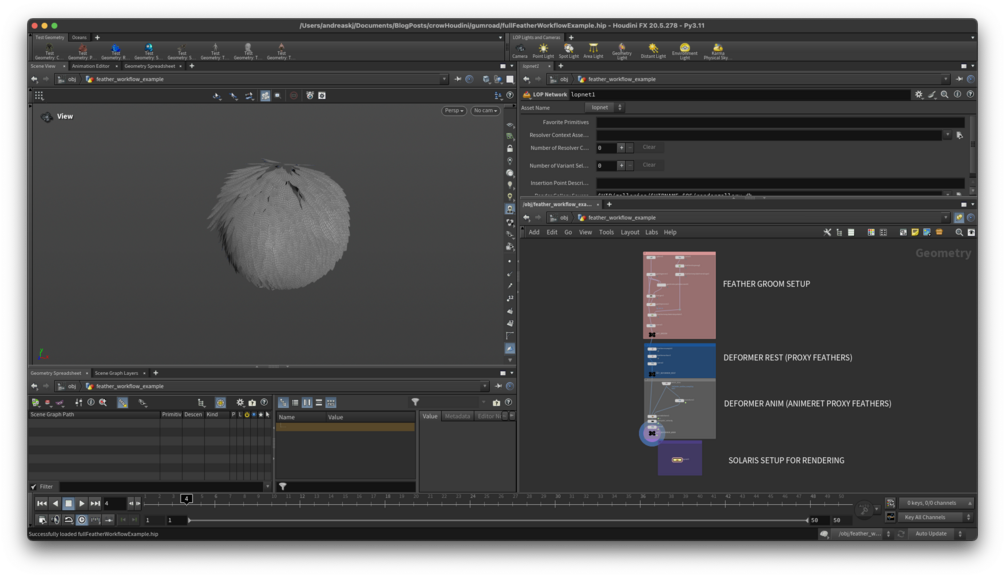Open the Persp camera dropdown in the viewport
This screenshot has width=1005, height=577.
point(454,111)
